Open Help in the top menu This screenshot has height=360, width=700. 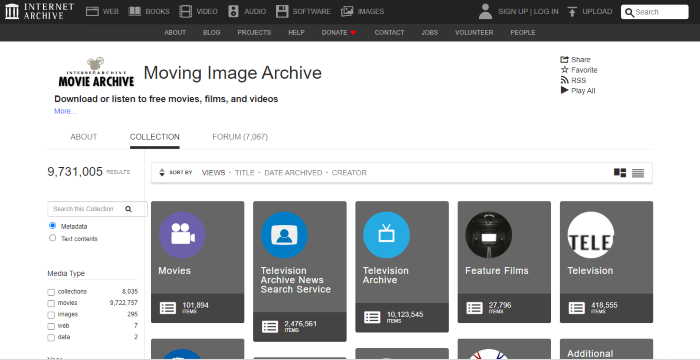coord(296,33)
